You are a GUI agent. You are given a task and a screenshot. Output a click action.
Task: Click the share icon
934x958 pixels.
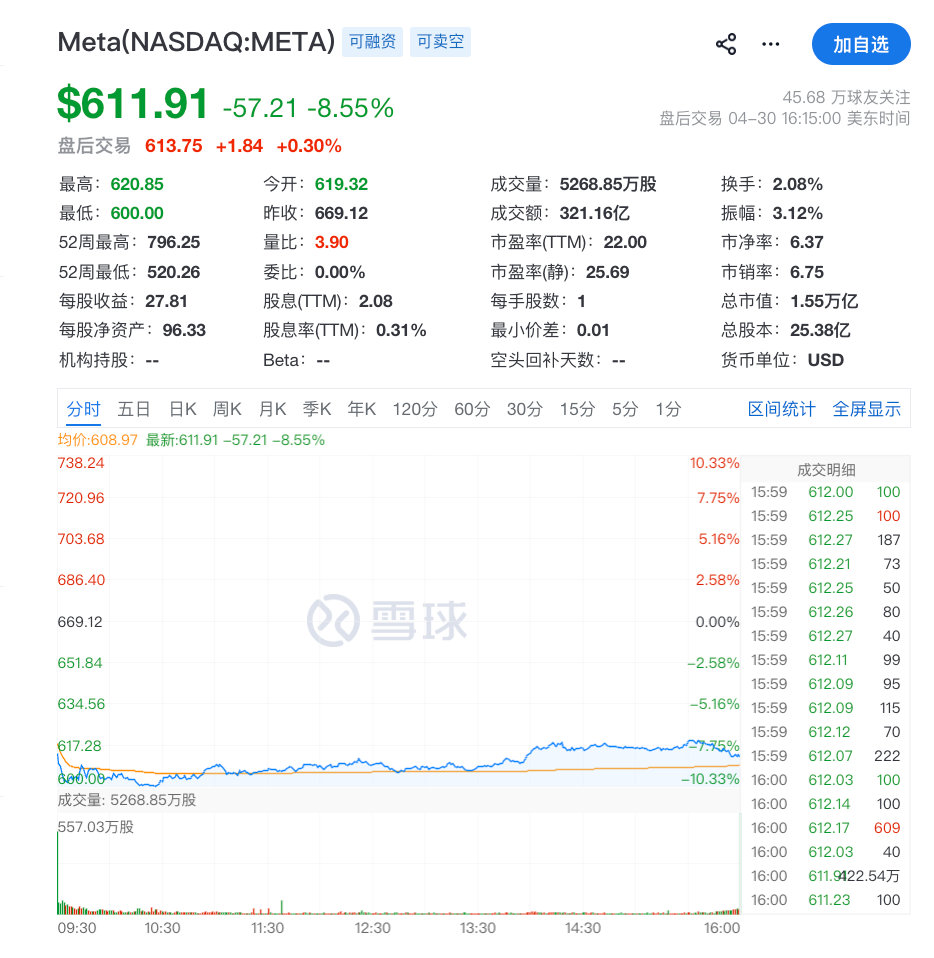726,44
